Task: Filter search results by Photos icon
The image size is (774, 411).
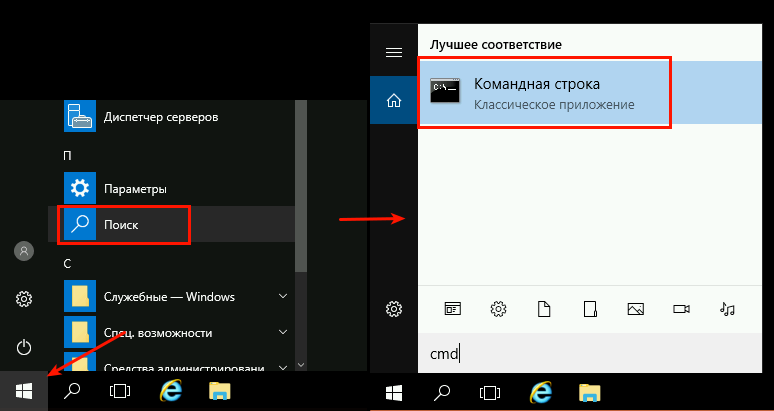Action: [635, 309]
